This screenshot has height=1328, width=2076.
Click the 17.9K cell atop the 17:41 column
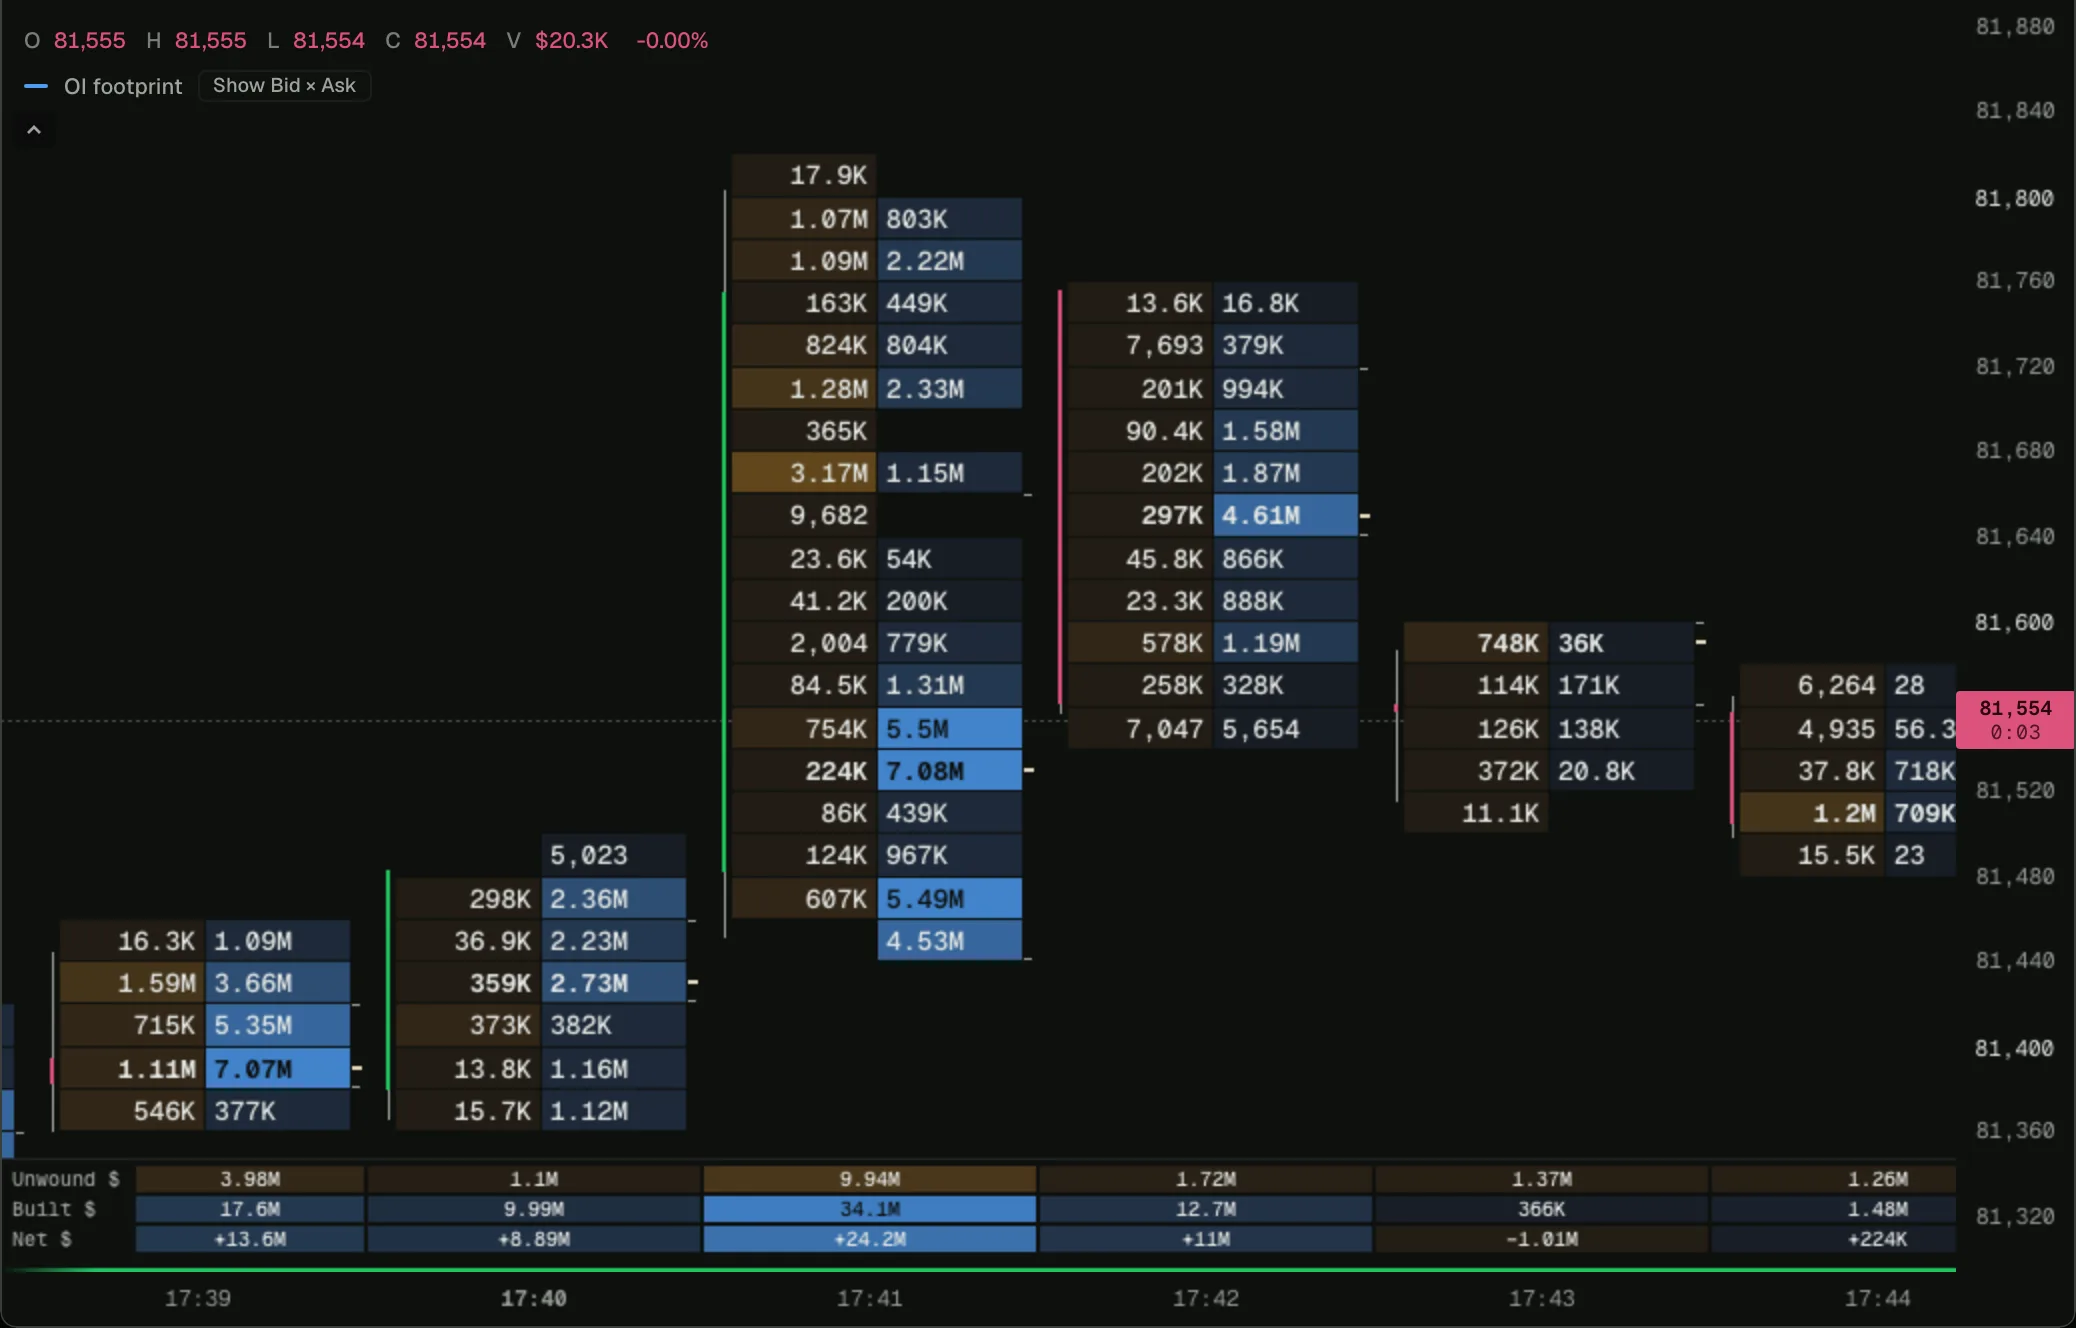click(803, 175)
